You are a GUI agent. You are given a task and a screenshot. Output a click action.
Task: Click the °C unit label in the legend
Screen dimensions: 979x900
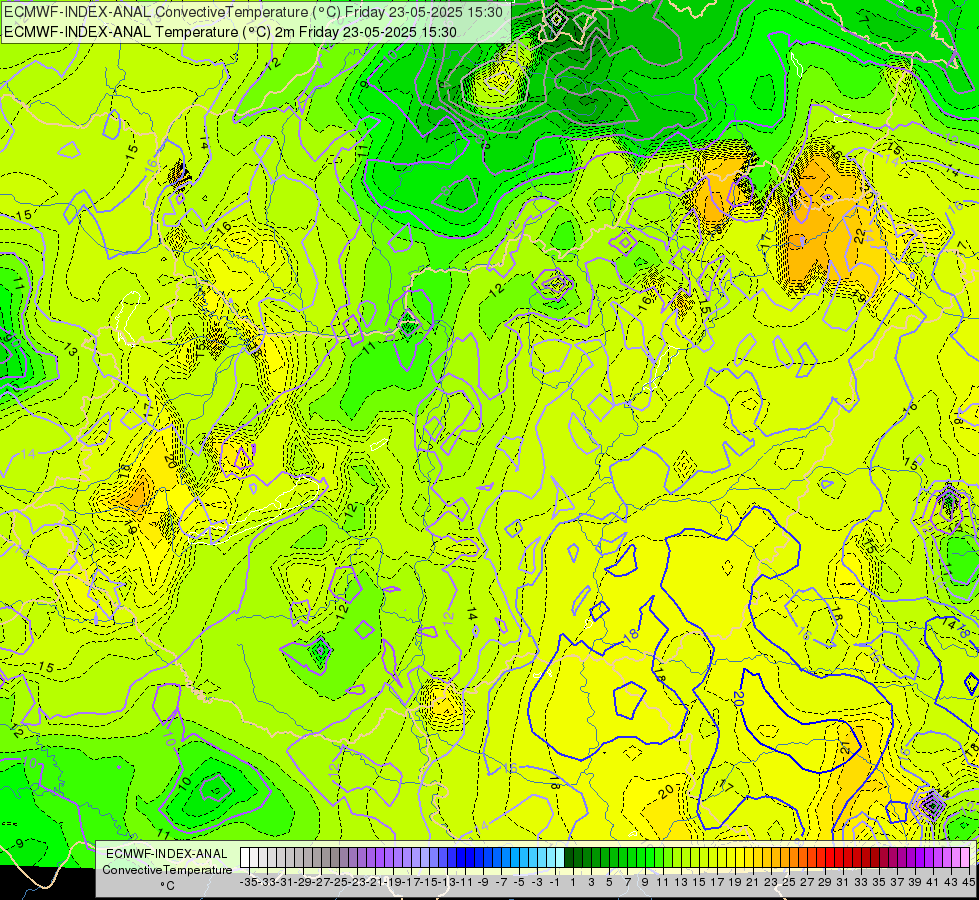click(167, 885)
